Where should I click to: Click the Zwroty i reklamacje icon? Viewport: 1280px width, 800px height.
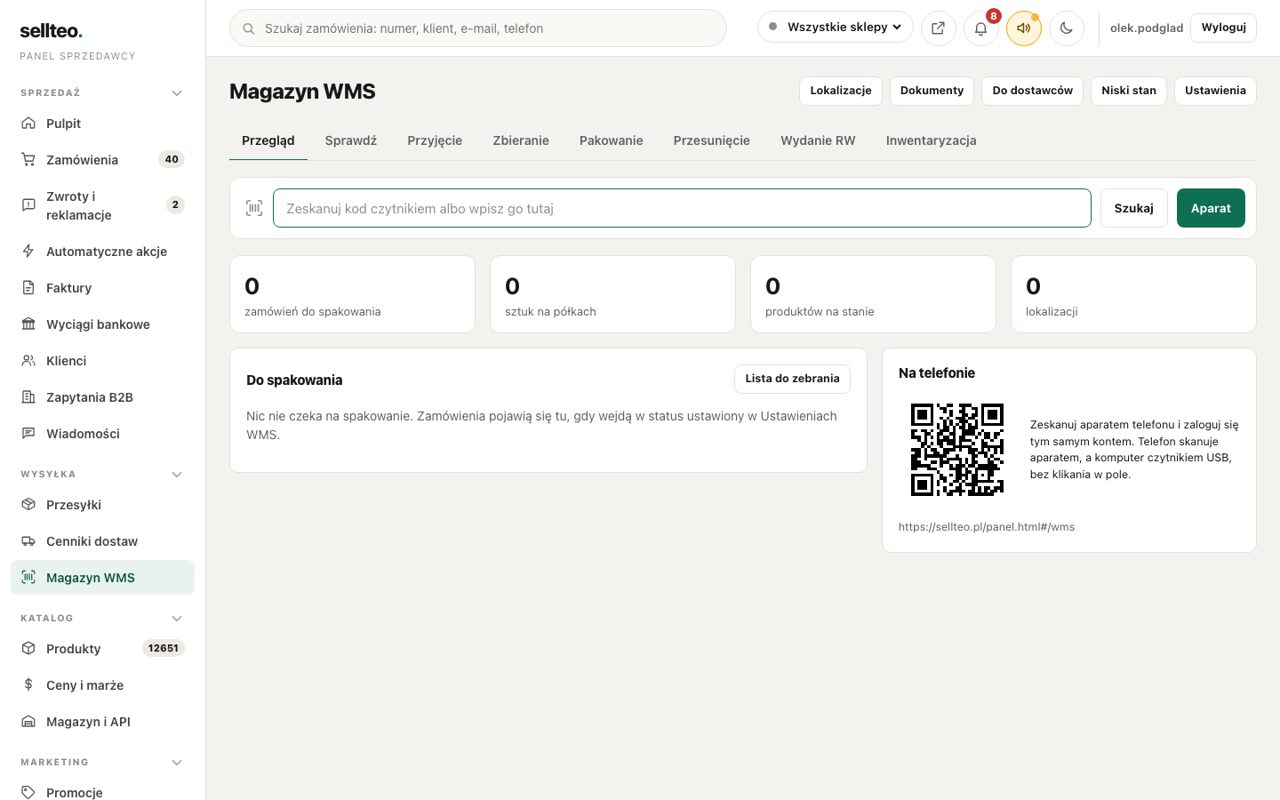pyautogui.click(x=28, y=205)
